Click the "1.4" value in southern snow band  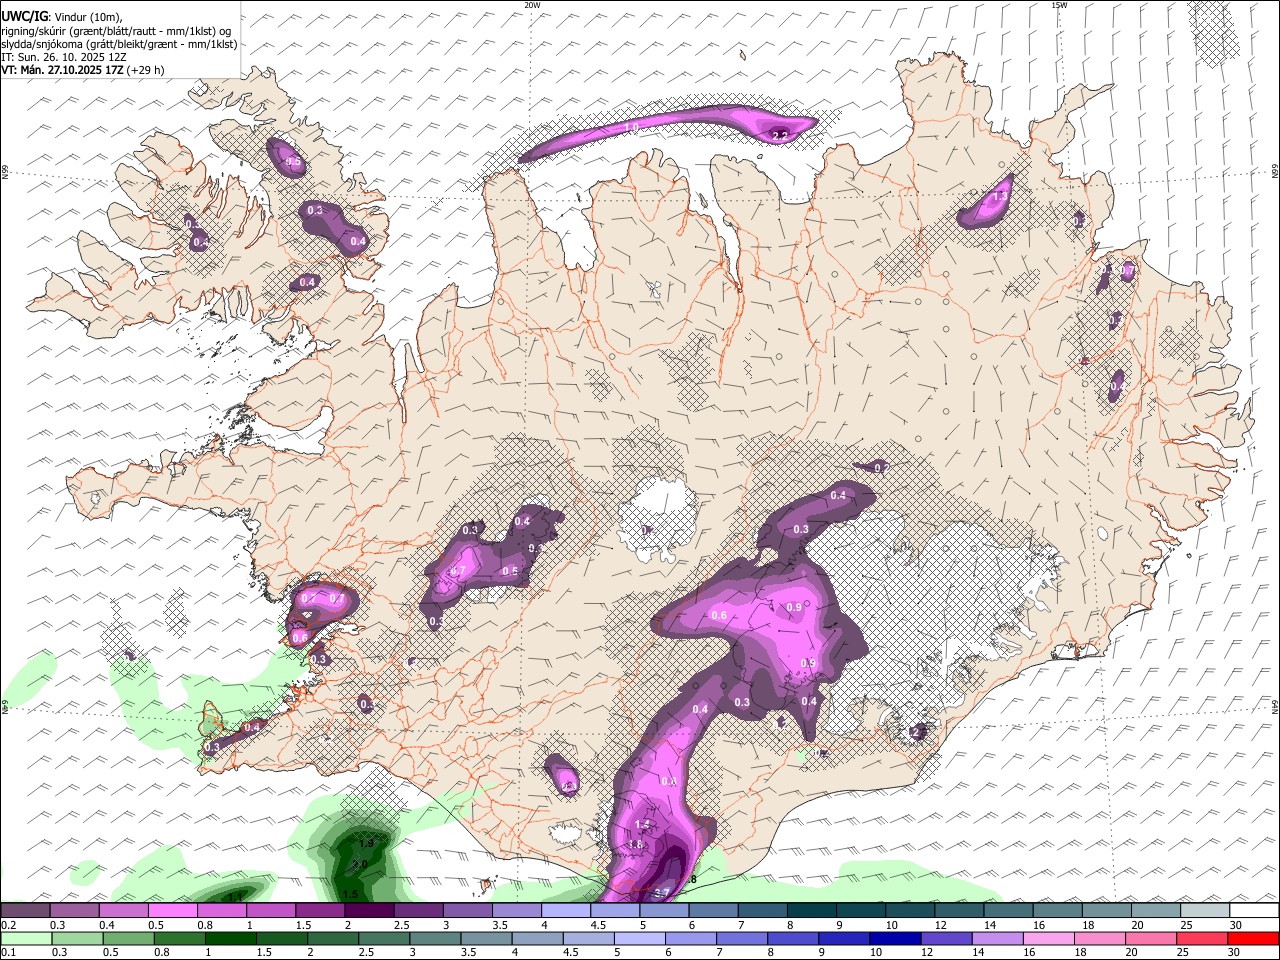point(643,825)
